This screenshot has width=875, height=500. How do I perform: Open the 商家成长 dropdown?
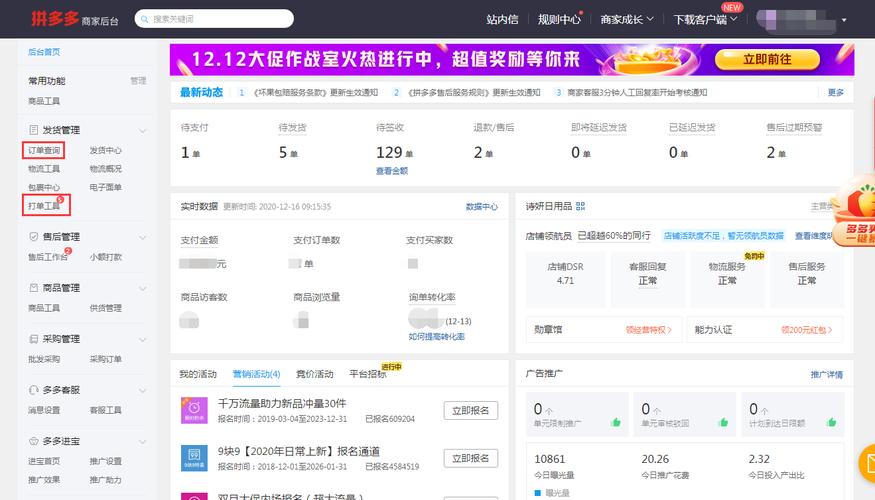coord(627,20)
